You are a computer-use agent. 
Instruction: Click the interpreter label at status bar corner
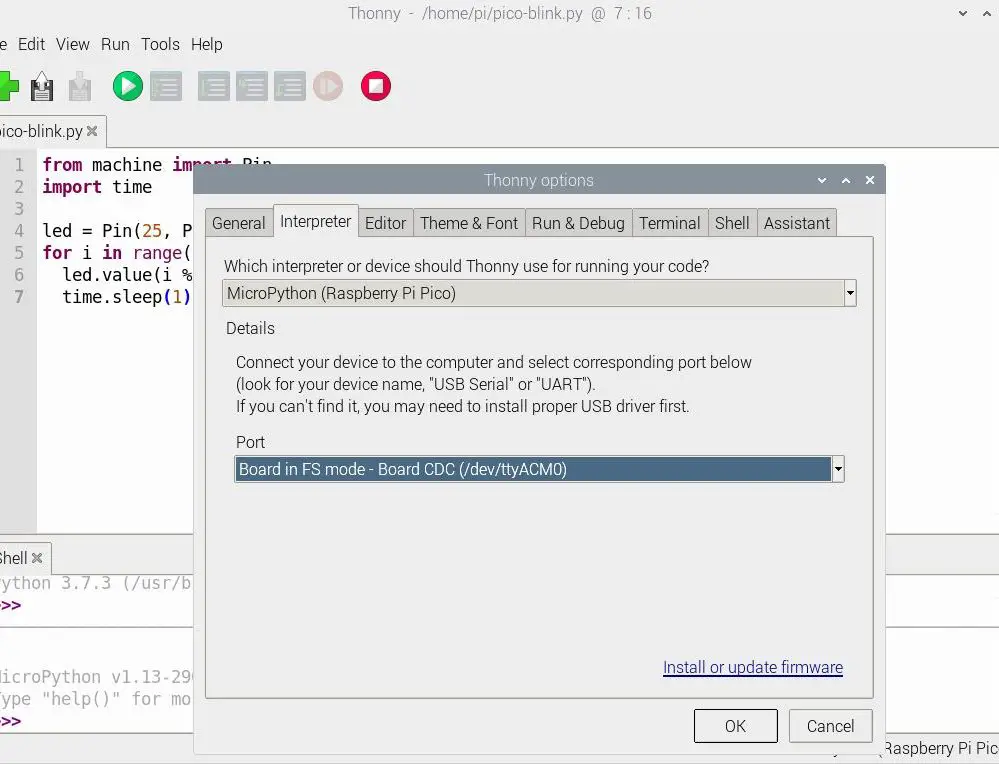pyautogui.click(x=941, y=748)
